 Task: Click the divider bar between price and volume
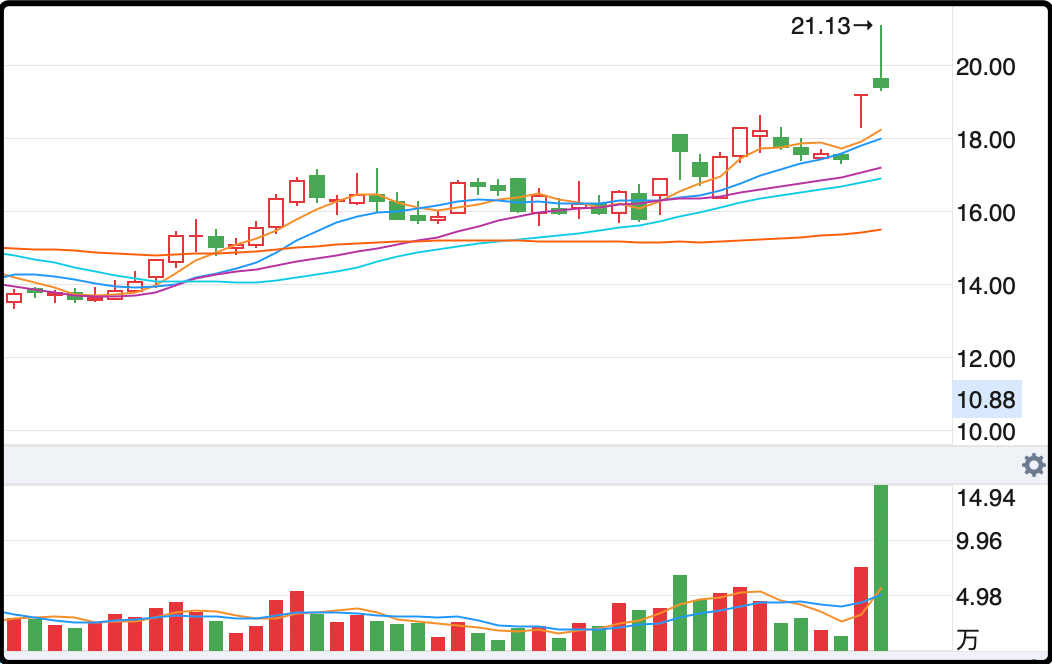[500, 465]
